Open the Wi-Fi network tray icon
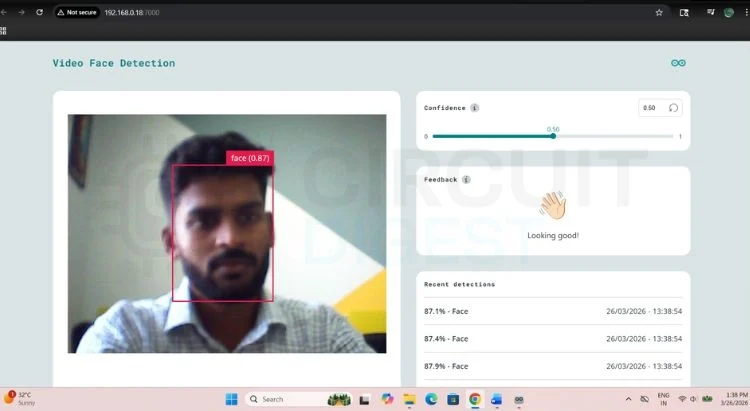This screenshot has height=411, width=750. [683, 399]
